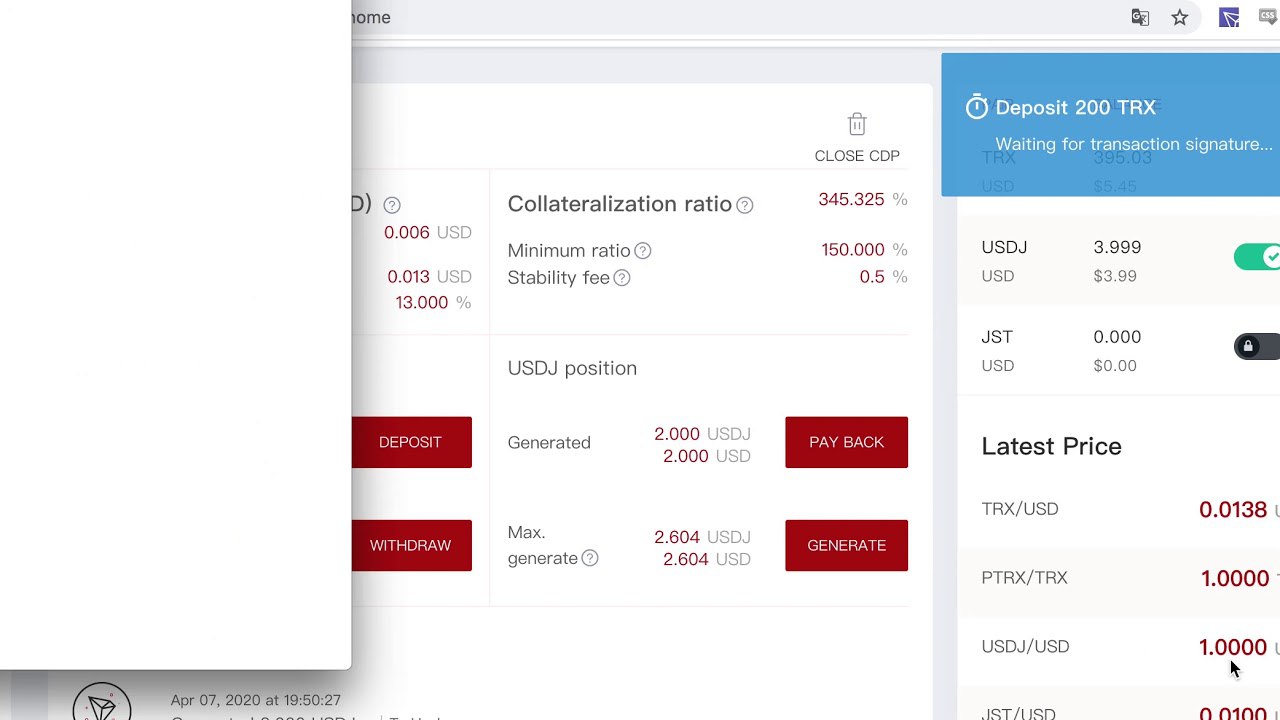Click the Deposit 200 TRX notification title

click(1076, 108)
